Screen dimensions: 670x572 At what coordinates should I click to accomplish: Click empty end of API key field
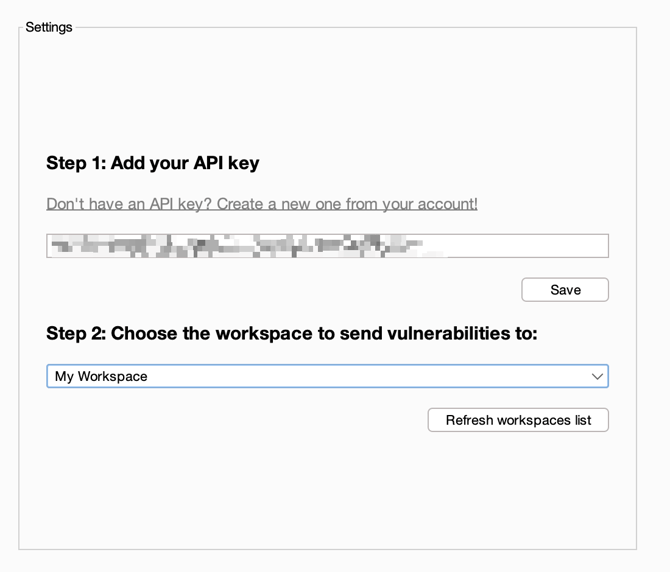click(x=526, y=246)
